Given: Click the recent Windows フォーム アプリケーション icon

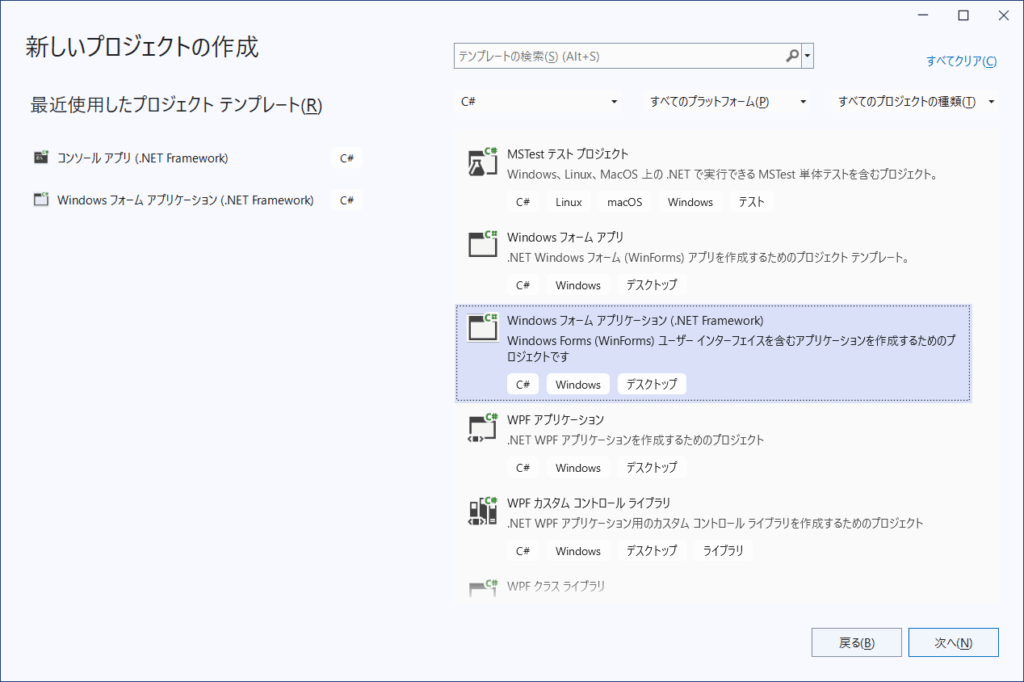Looking at the screenshot, I should click(41, 199).
